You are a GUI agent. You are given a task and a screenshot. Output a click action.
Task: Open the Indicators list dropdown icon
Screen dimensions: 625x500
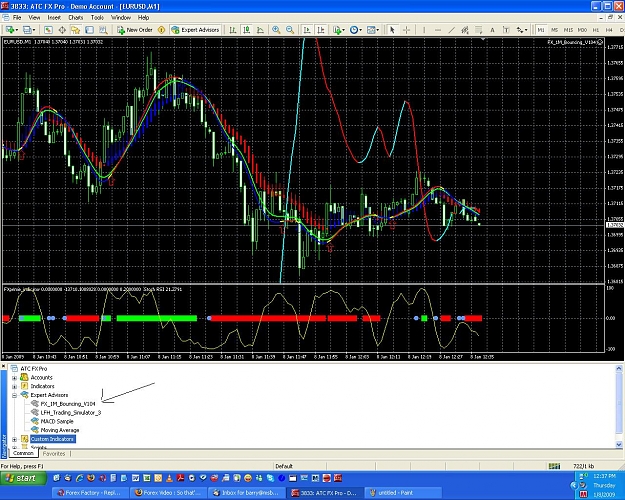click(x=338, y=30)
